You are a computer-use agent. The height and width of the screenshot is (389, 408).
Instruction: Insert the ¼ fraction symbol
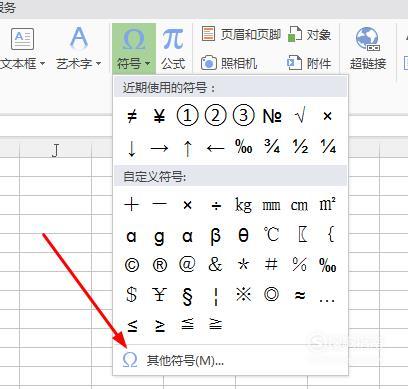coord(328,146)
